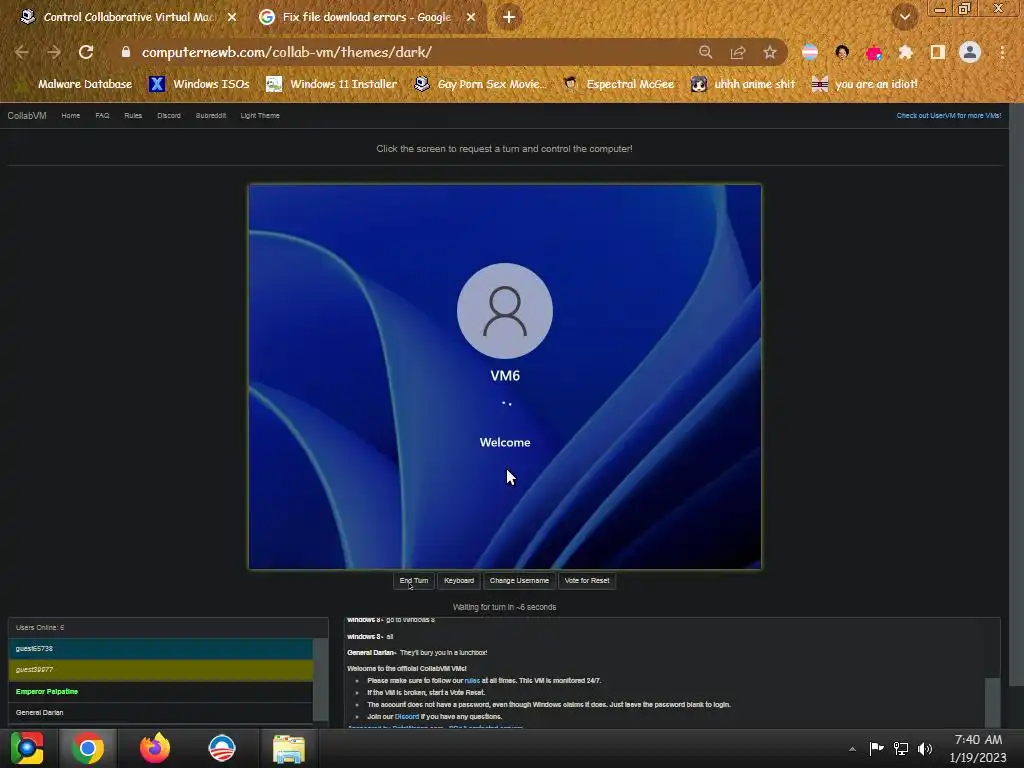This screenshot has height=768, width=1024.
Task: Click the face avatar extension icon
Action: [842, 52]
